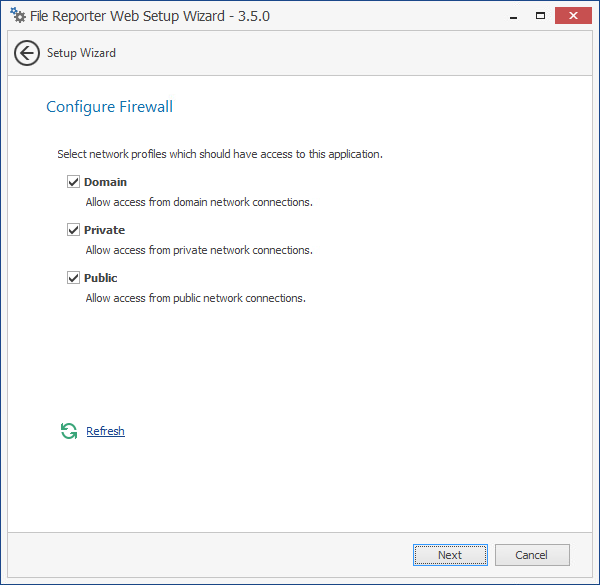600x585 pixels.
Task: Click the Refresh link
Action: (105, 431)
